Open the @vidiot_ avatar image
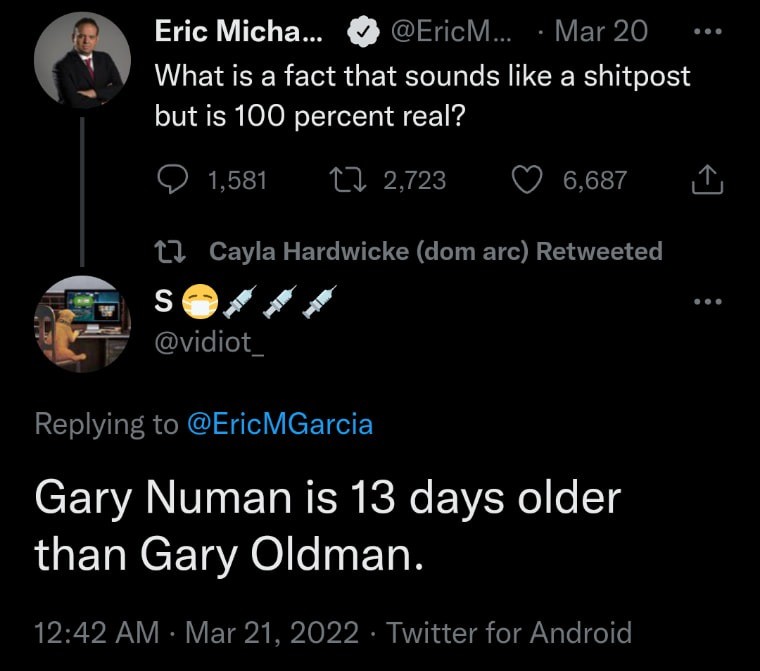This screenshot has width=760, height=671. [83, 324]
